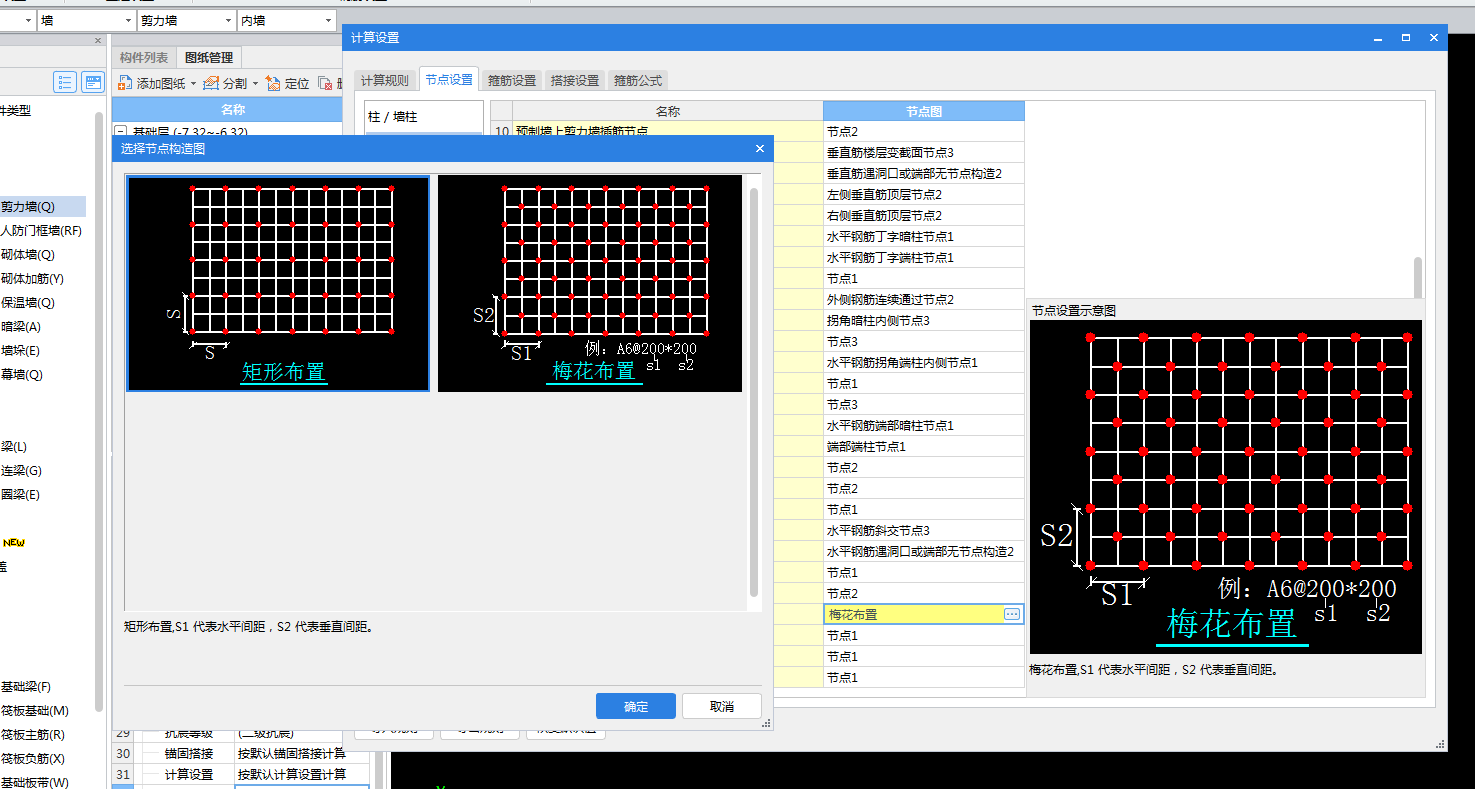1475x789 pixels.
Task: Click cell 左侧垂直筋顶层节点2
Action: pos(923,194)
